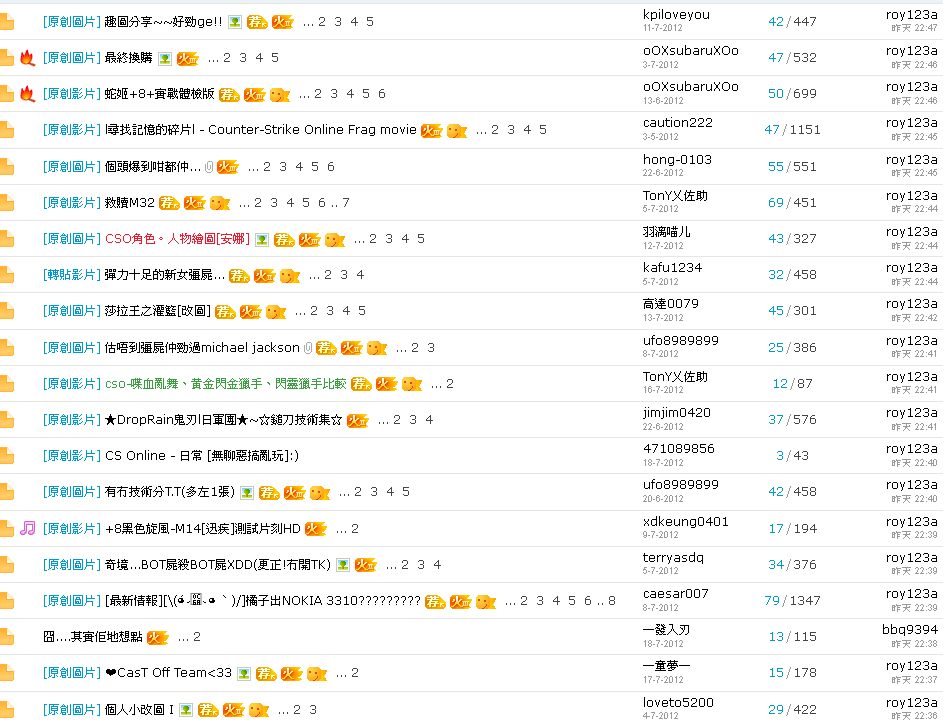Go to page 7 of 救贖M32 thread
Image resolution: width=952 pixels, height=726 pixels.
coord(346,203)
